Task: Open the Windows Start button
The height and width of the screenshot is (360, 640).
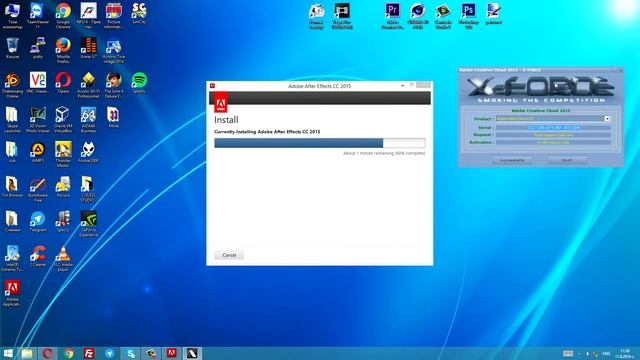Action: (x=8, y=353)
